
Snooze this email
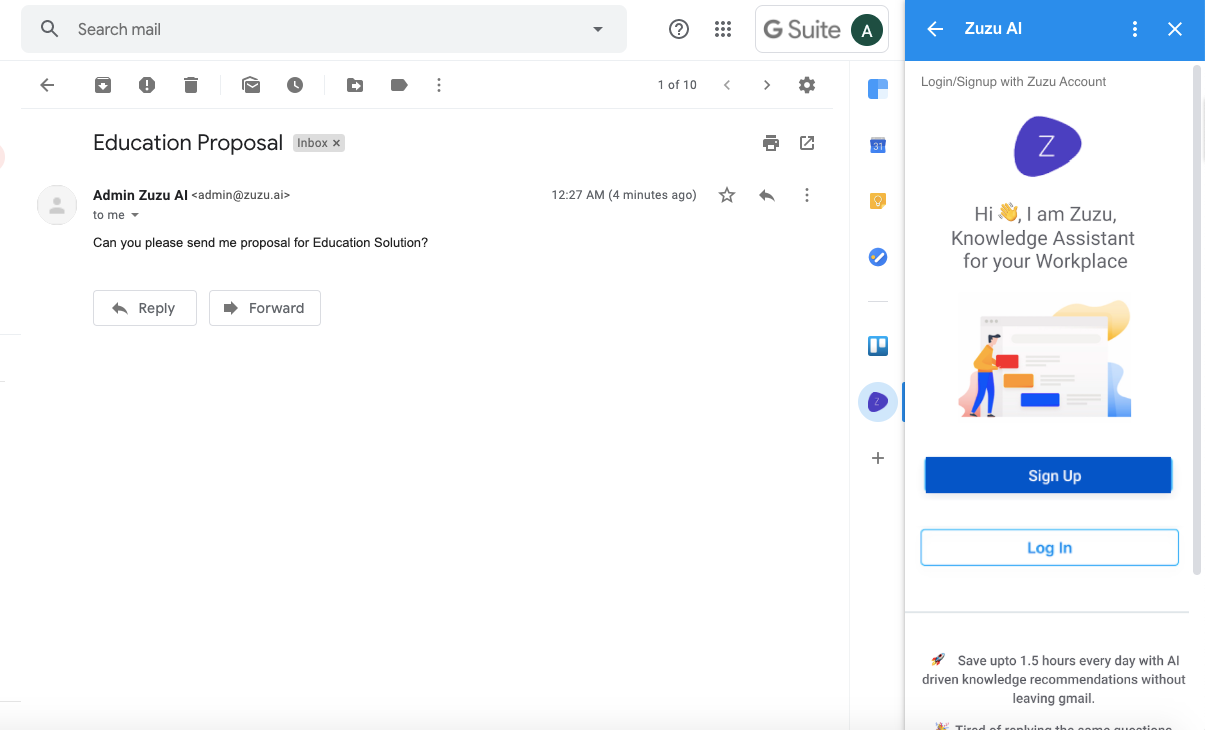(x=295, y=85)
